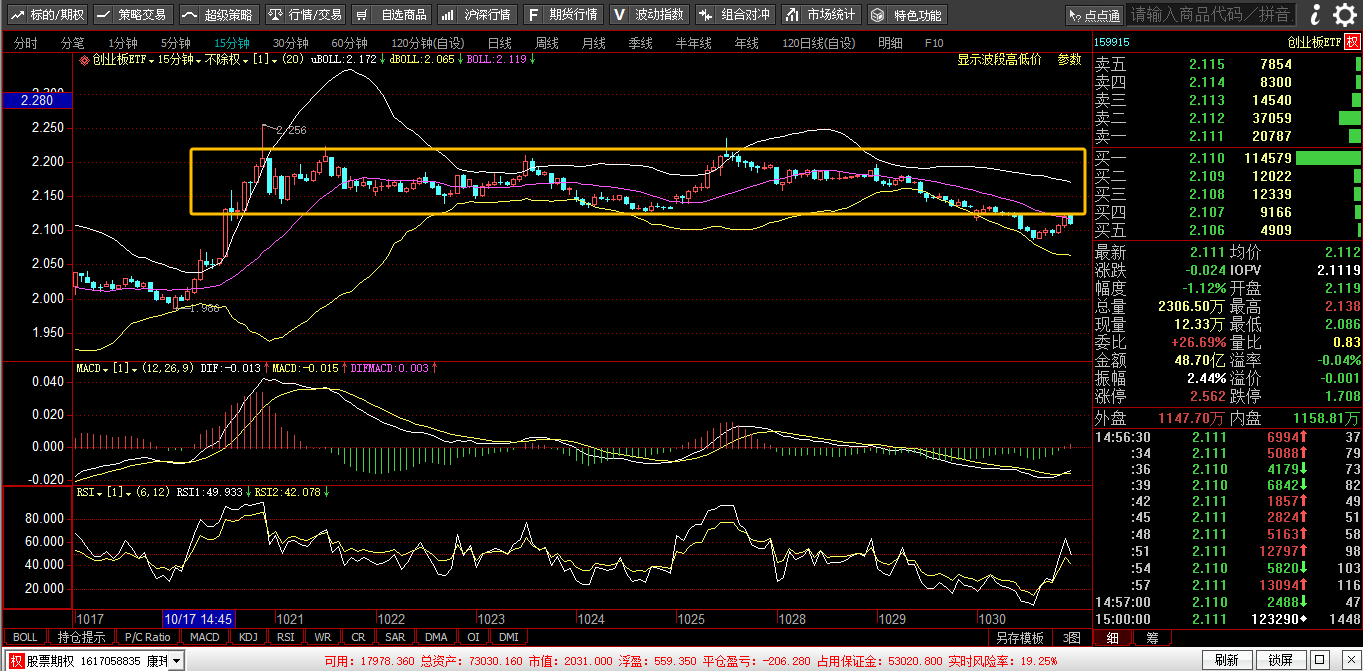Click the 刷新 refresh button

(1226, 660)
